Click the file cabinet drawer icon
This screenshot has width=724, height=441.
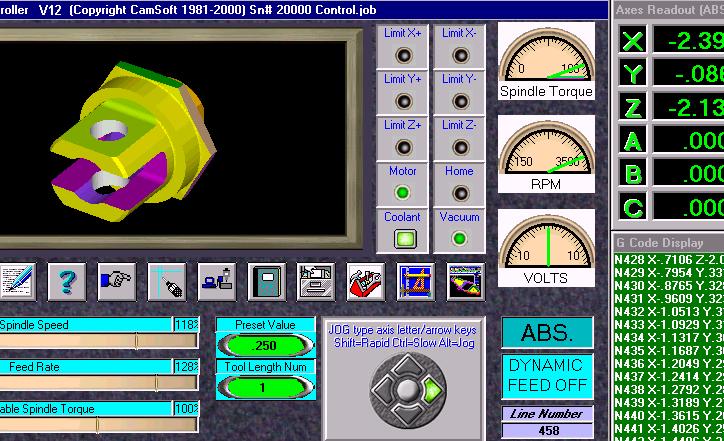pos(316,281)
